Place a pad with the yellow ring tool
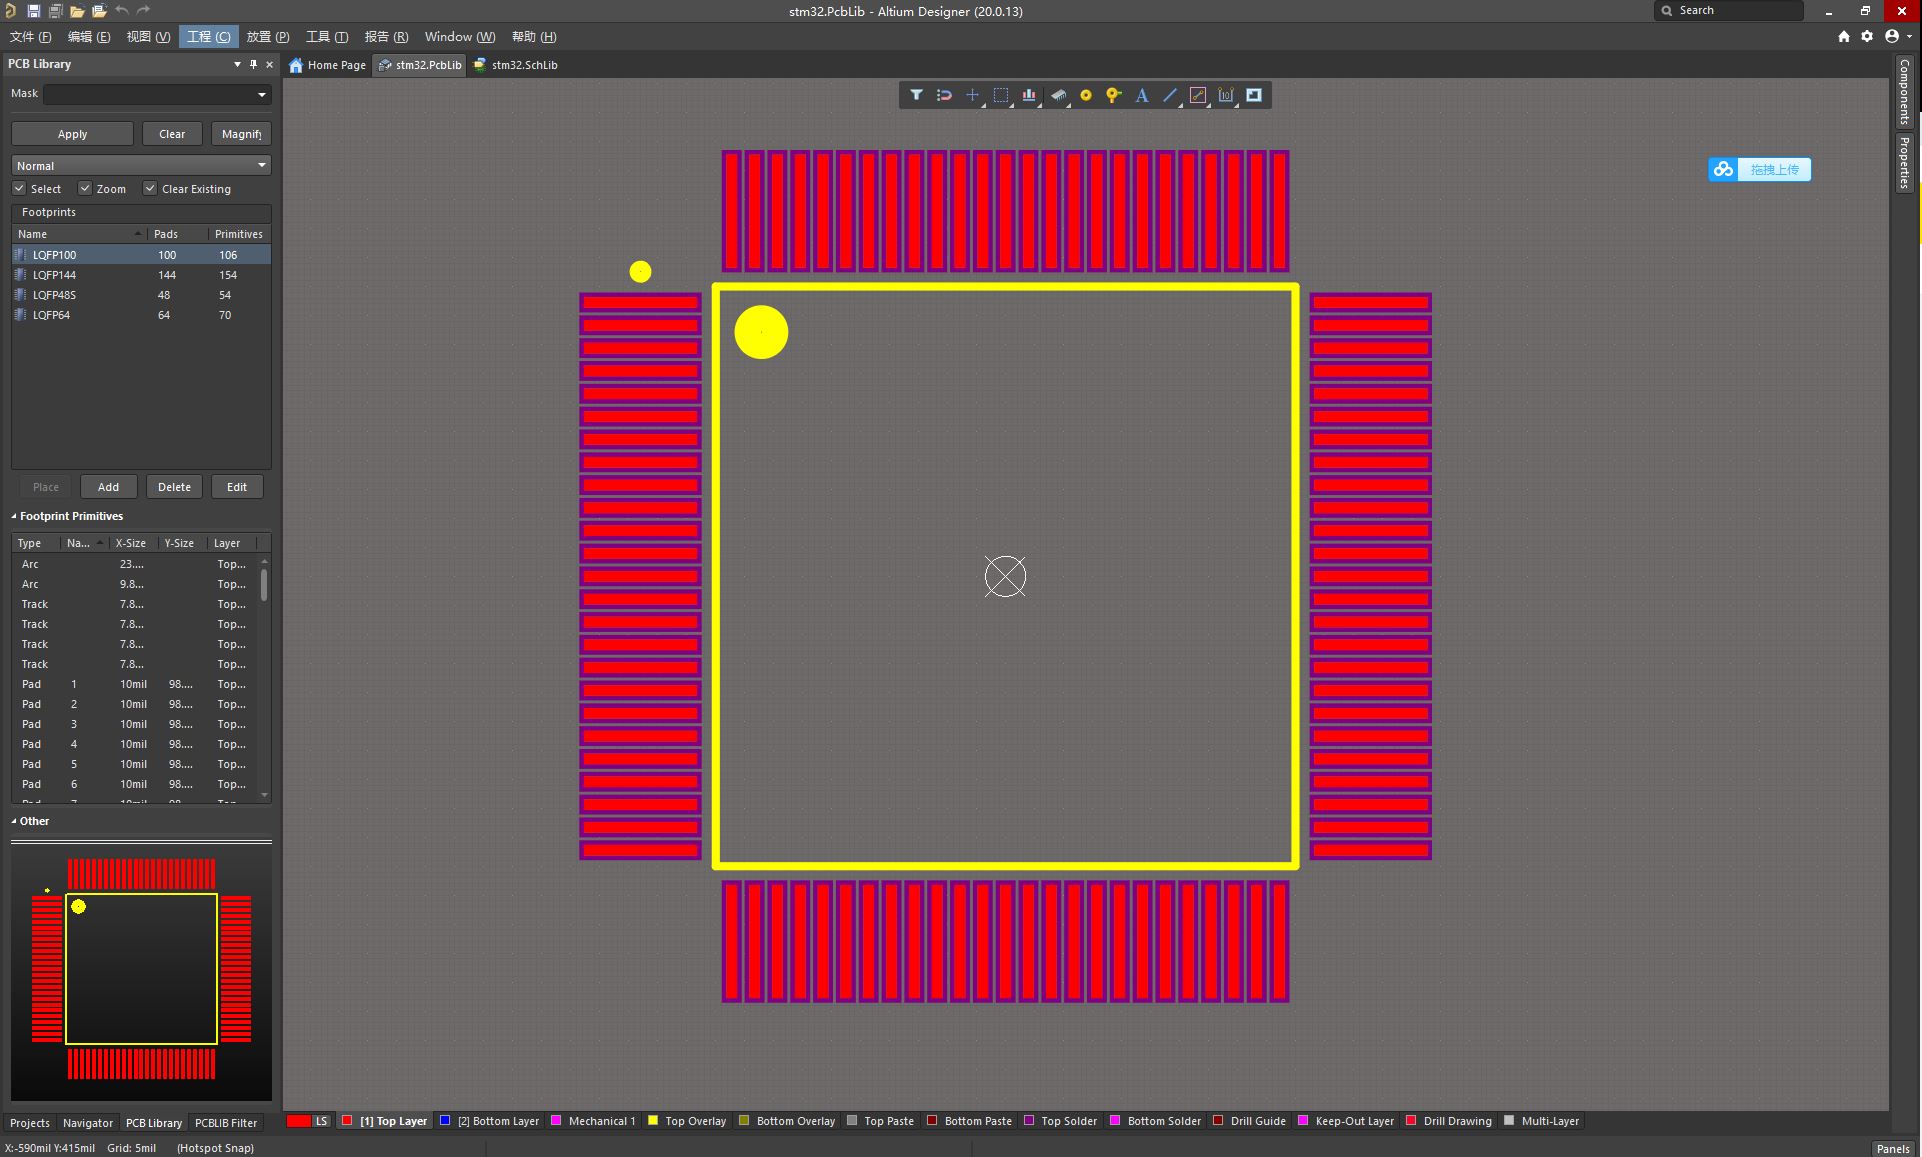The image size is (1922, 1157). click(x=1085, y=95)
